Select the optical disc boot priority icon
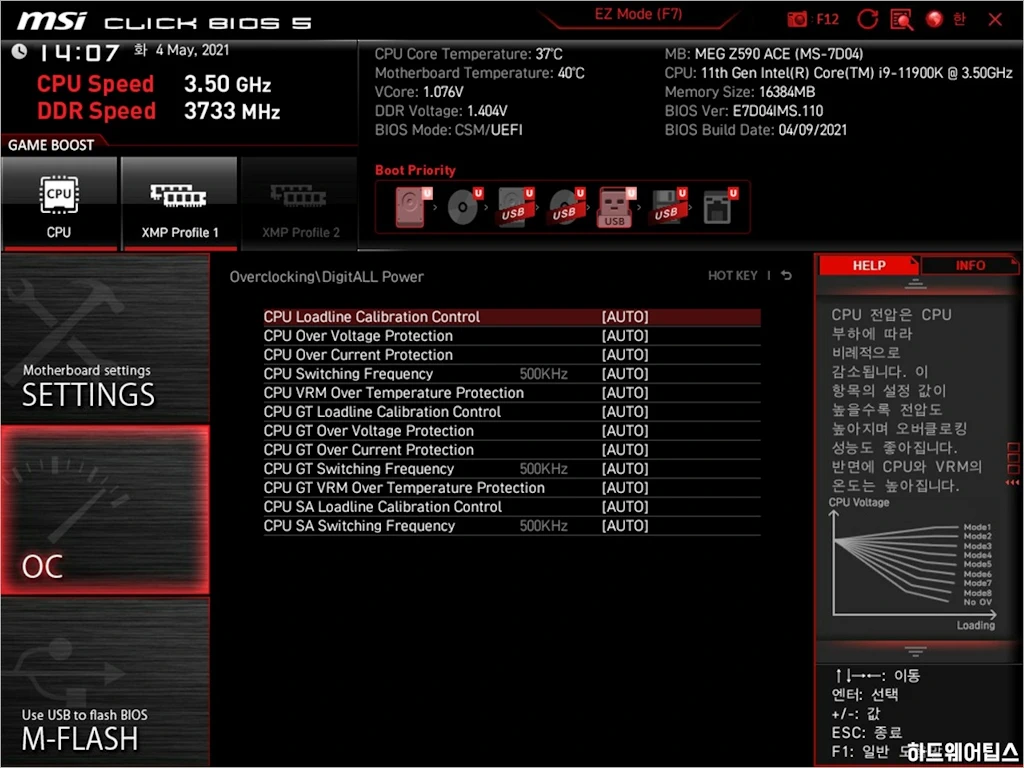The image size is (1024, 768). click(465, 207)
